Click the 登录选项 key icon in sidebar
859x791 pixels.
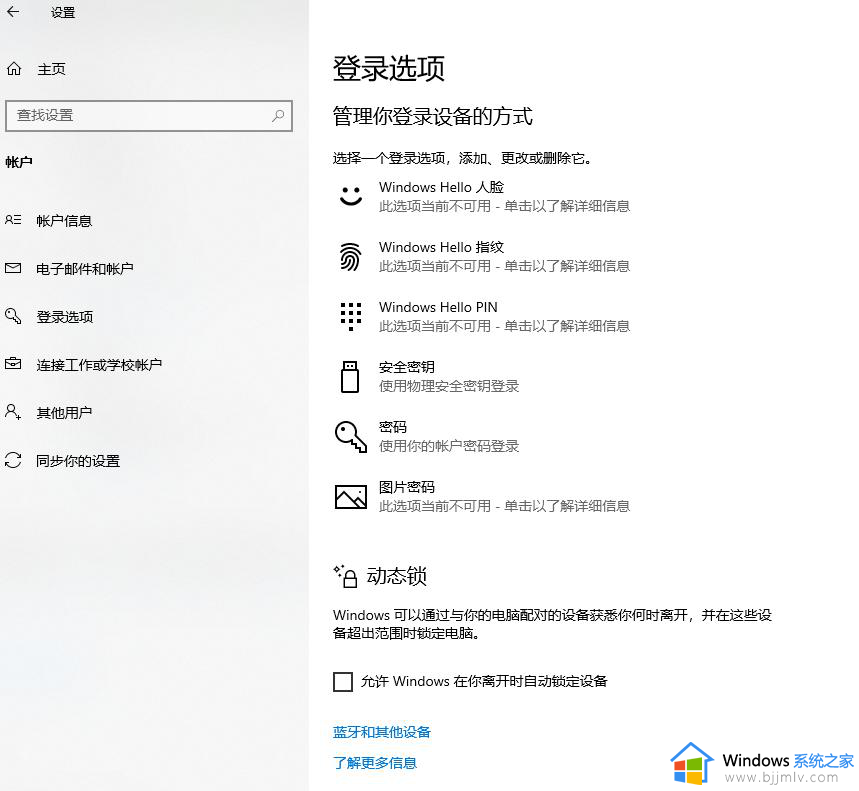13,316
